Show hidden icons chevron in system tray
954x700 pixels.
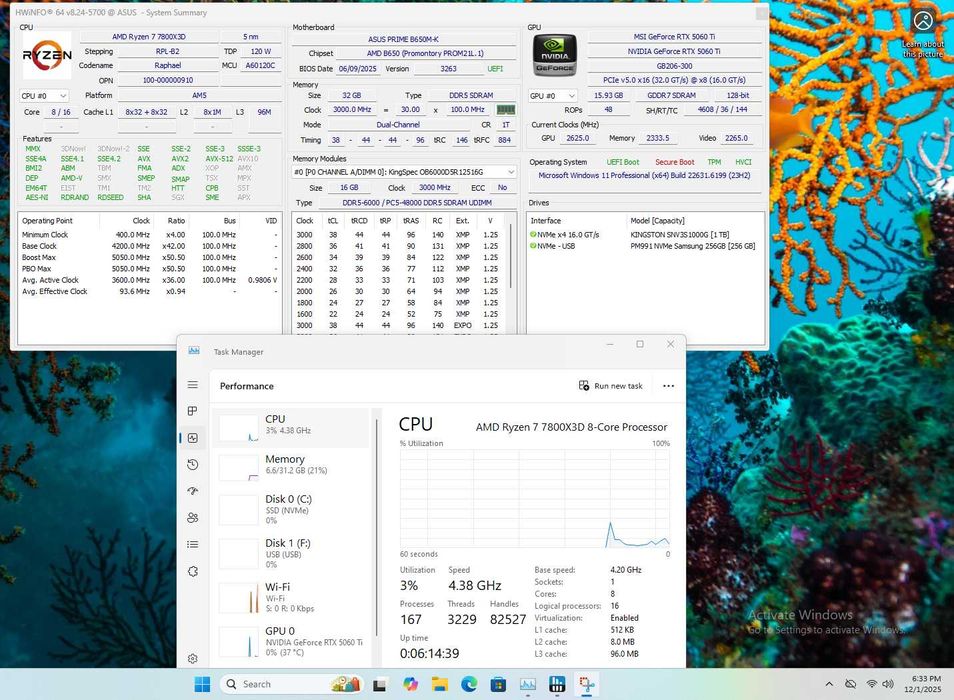pyautogui.click(x=829, y=684)
